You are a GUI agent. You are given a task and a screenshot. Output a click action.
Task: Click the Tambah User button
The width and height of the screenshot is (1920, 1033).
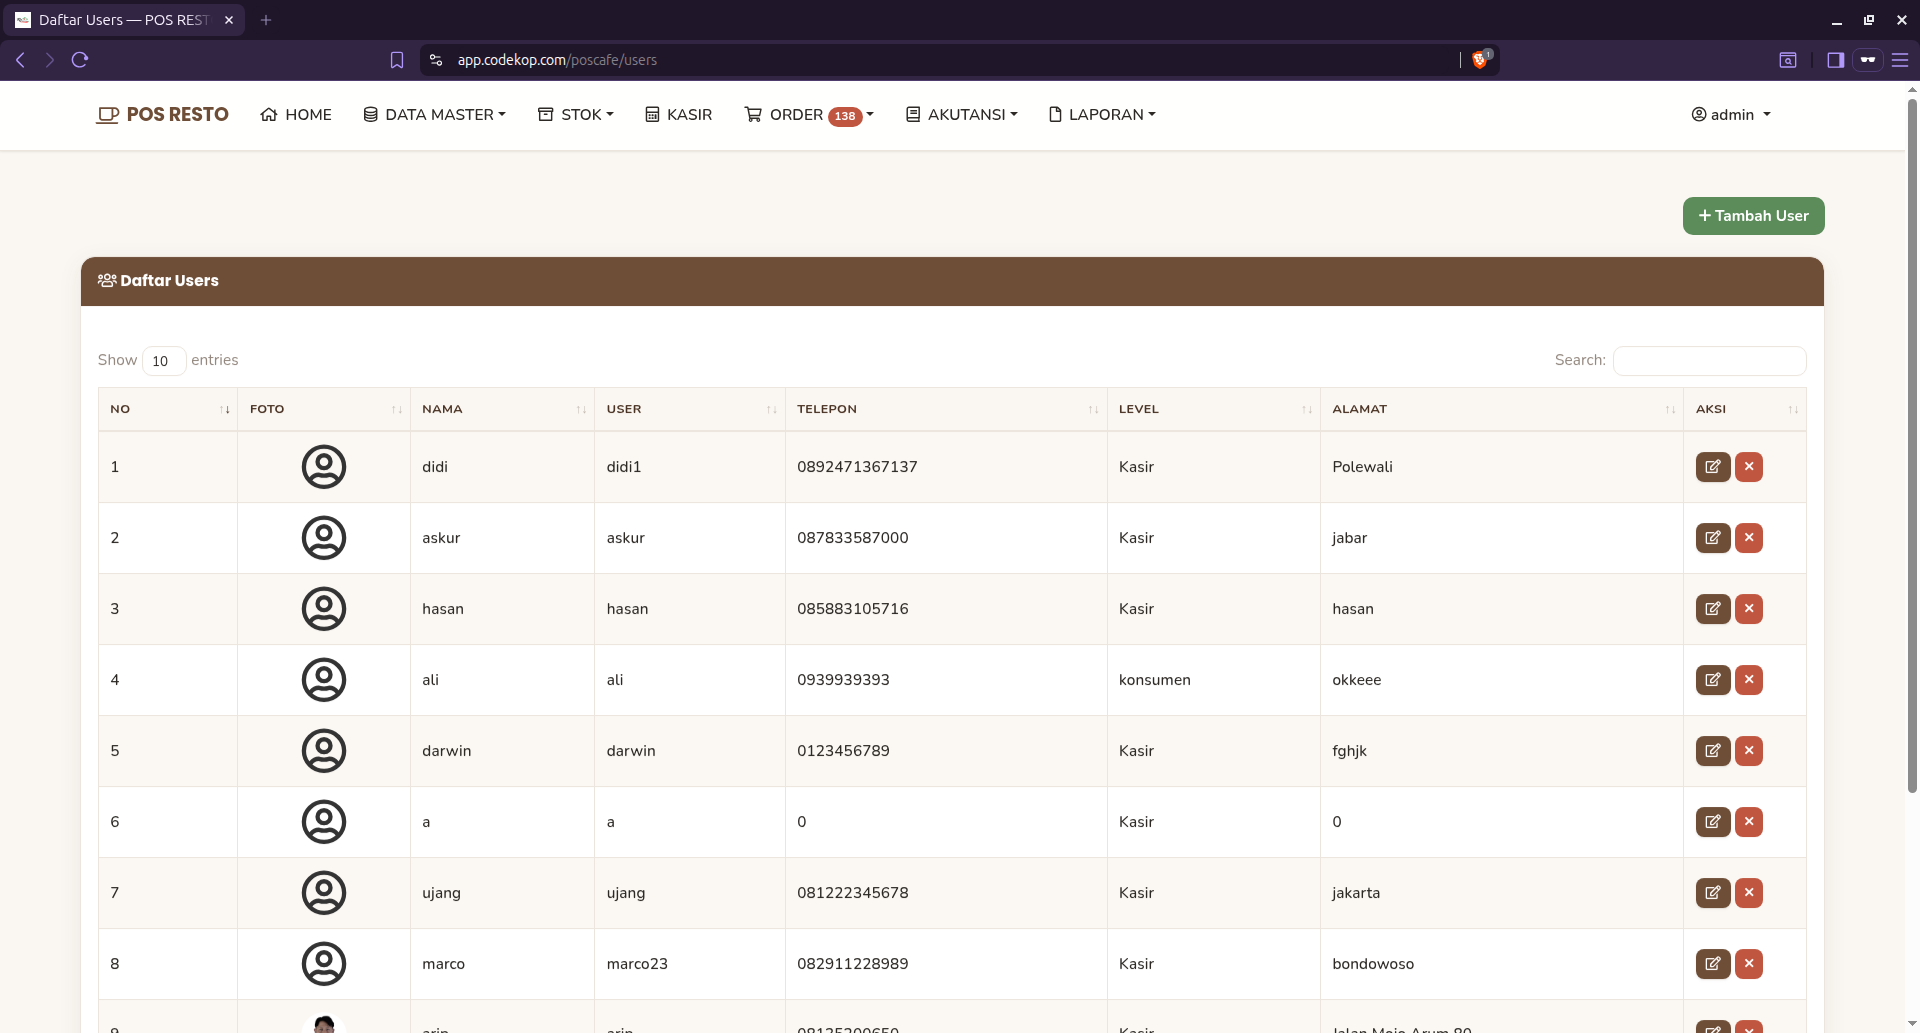coord(1753,216)
